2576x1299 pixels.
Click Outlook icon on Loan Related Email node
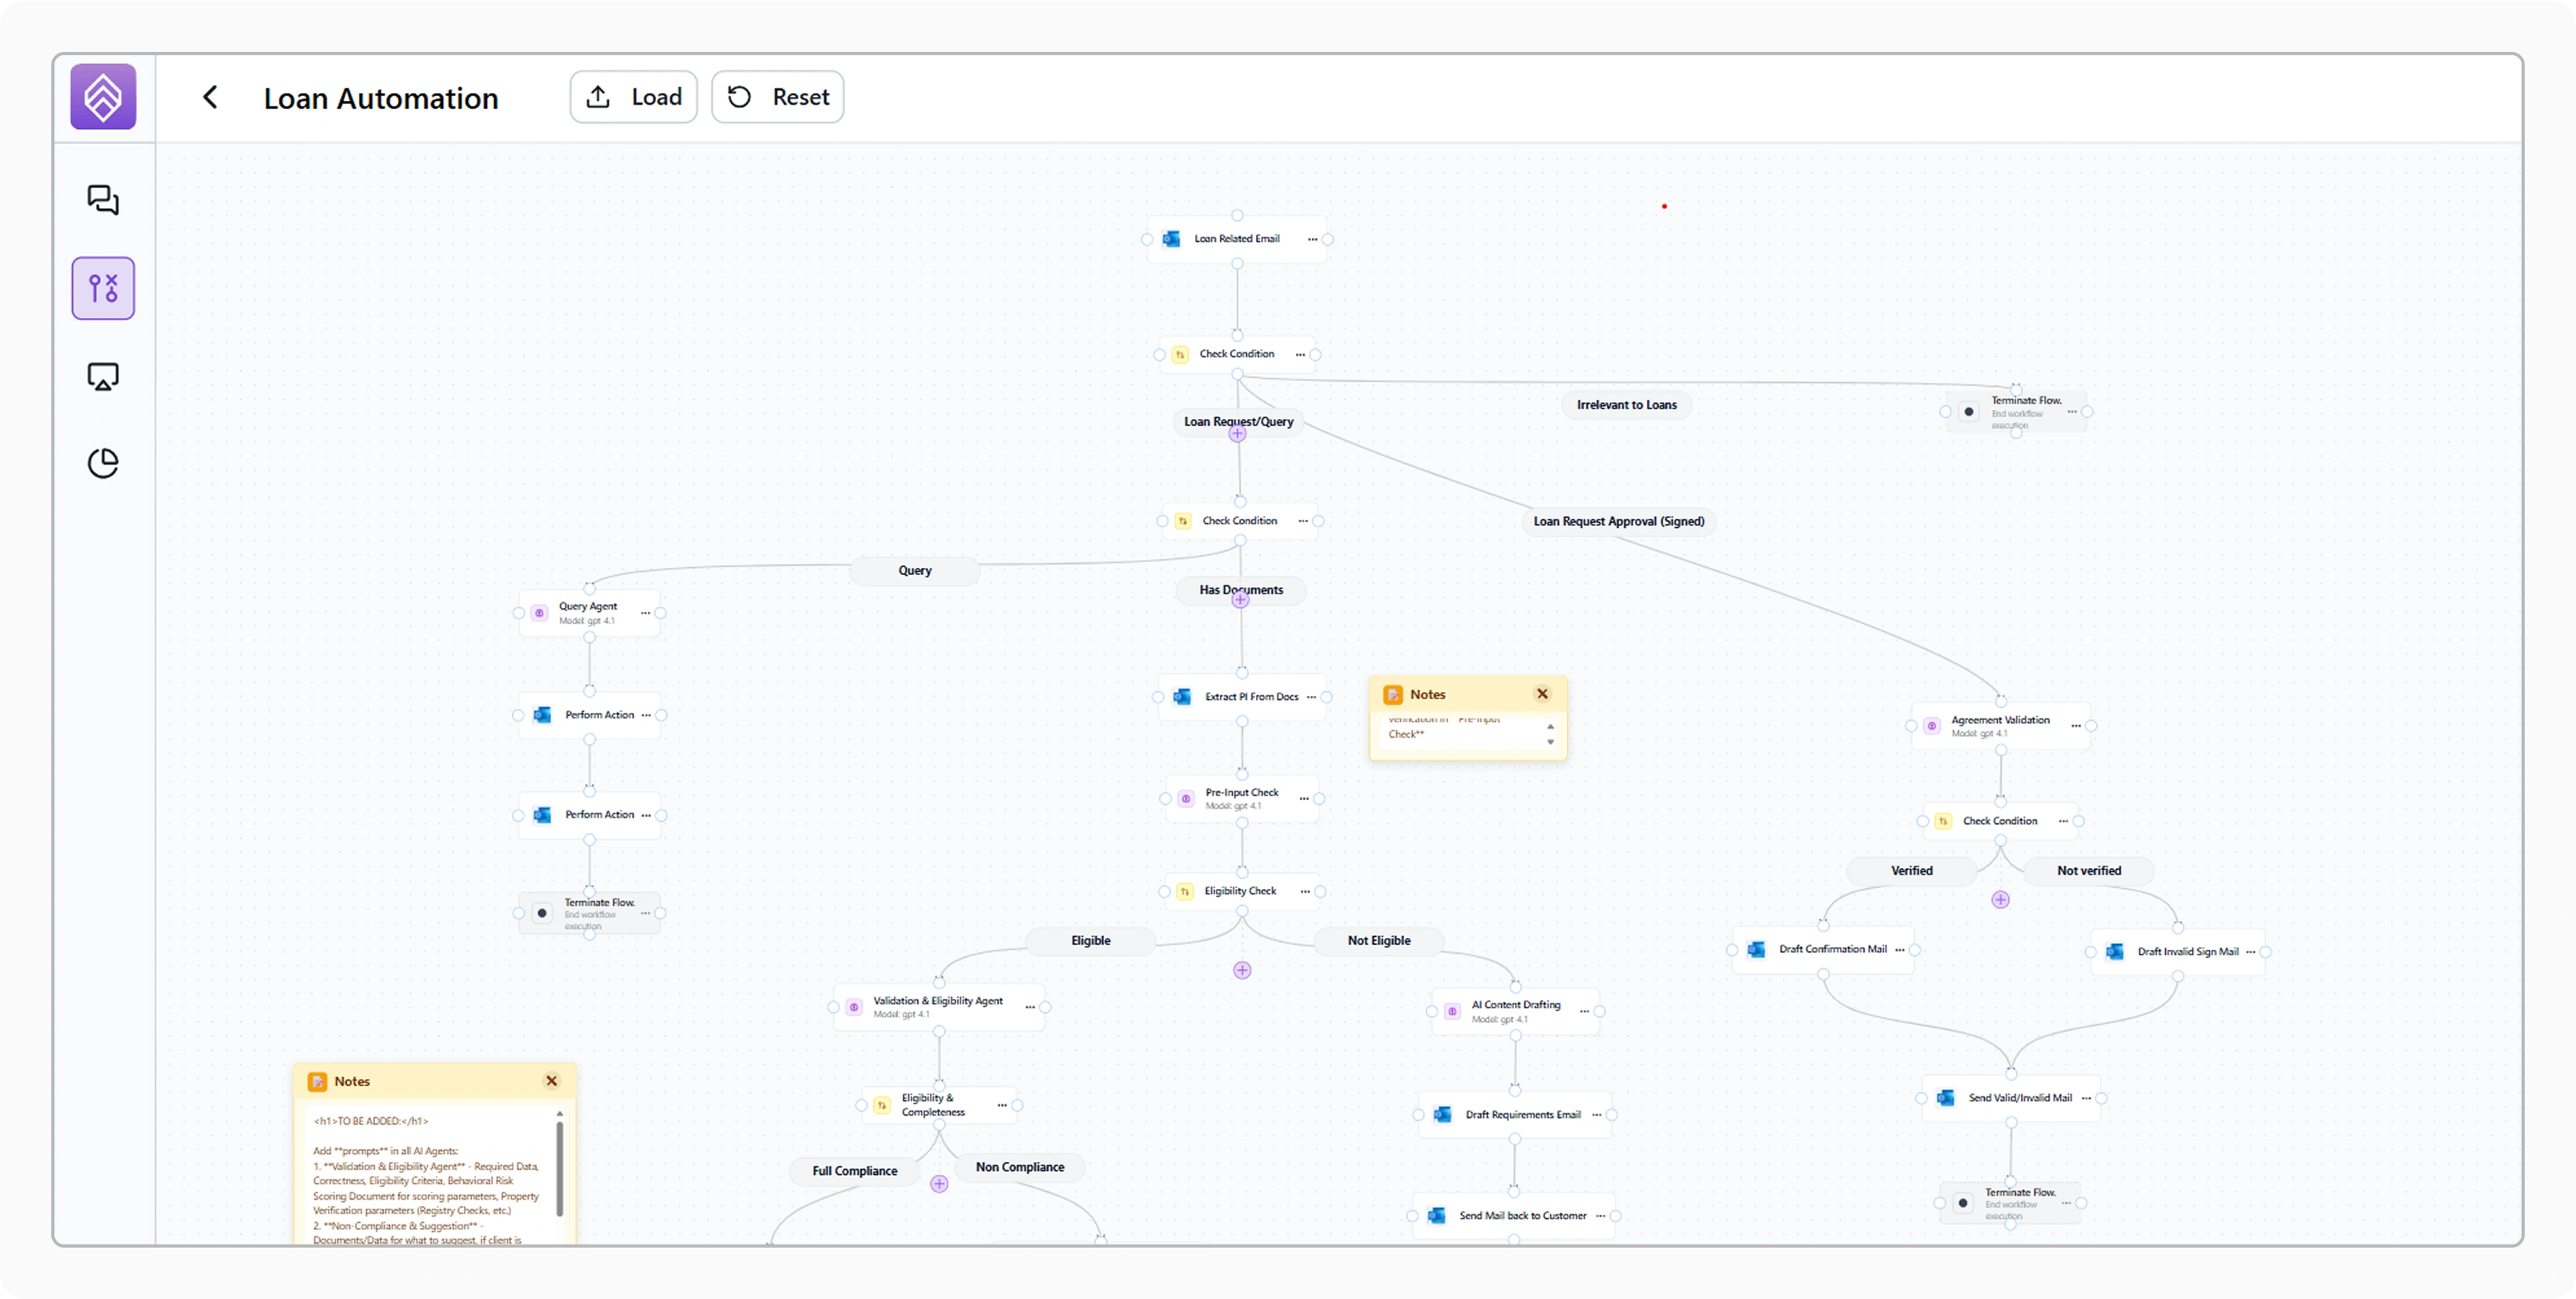click(x=1171, y=239)
